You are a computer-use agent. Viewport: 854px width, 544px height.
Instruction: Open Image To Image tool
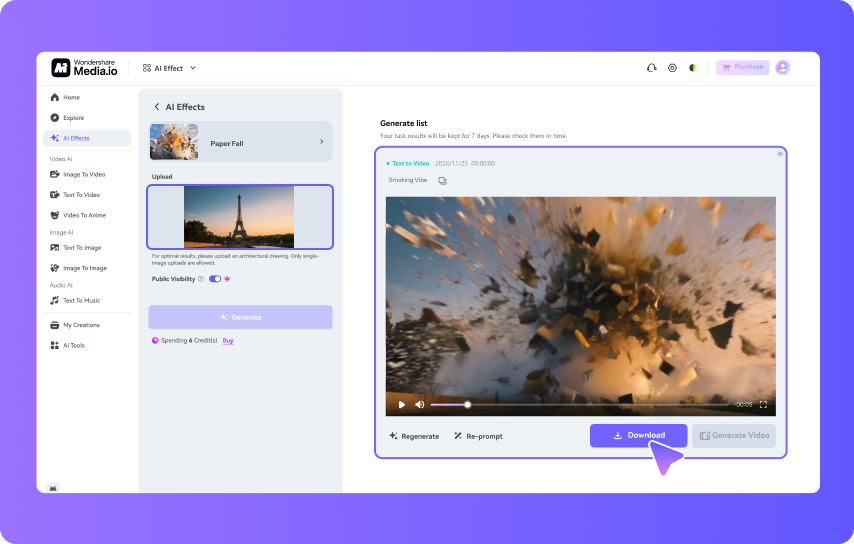click(78, 268)
